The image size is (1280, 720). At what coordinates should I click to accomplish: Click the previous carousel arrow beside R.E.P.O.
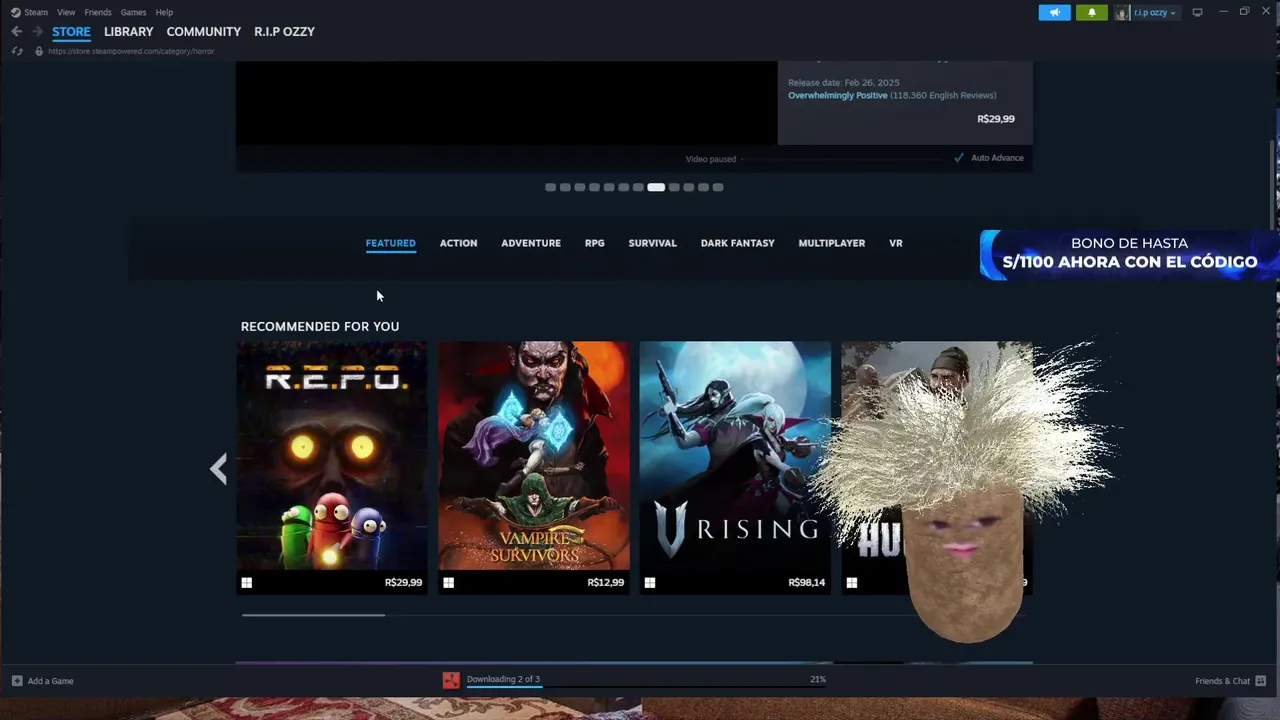tap(218, 468)
